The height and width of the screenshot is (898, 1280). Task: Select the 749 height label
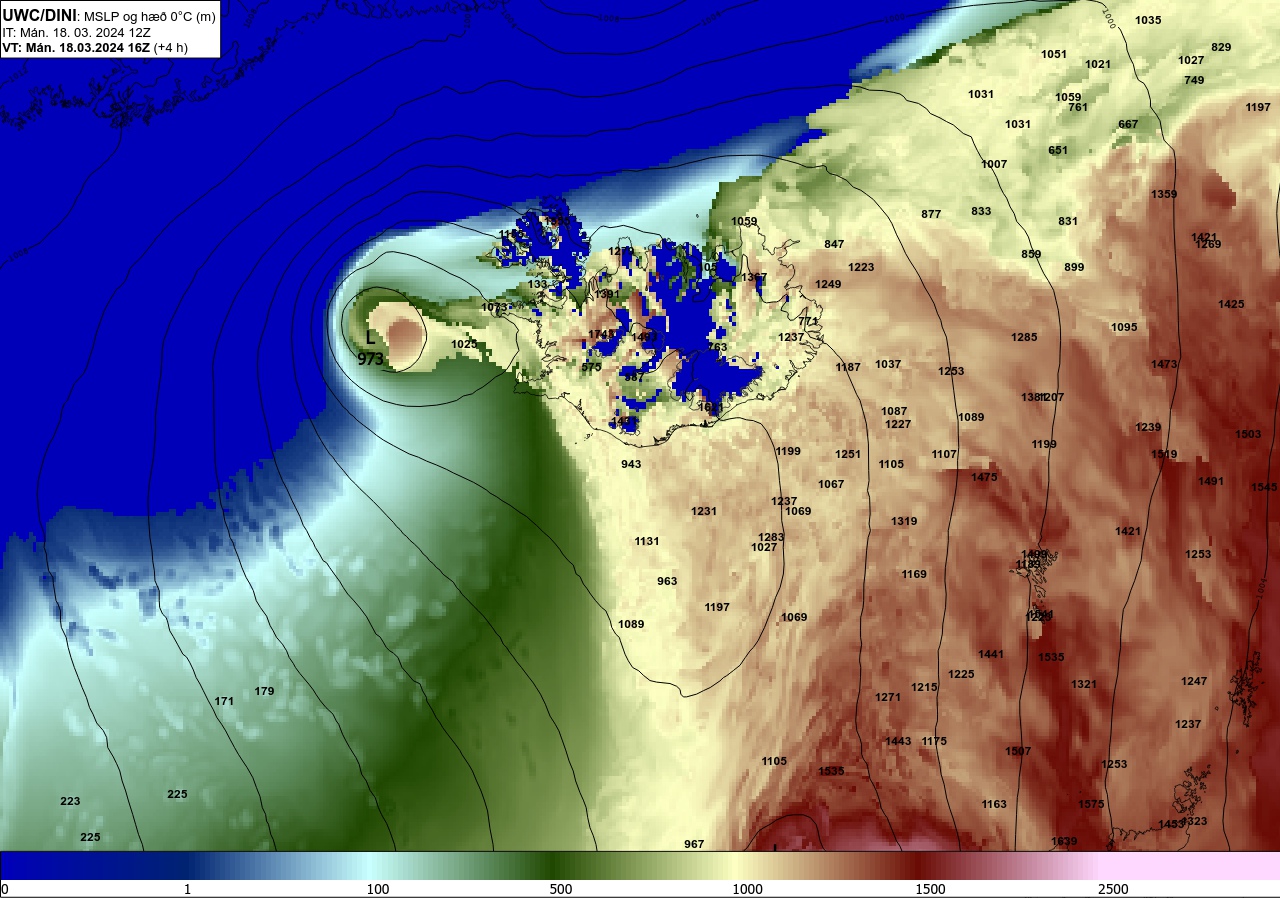[1194, 80]
